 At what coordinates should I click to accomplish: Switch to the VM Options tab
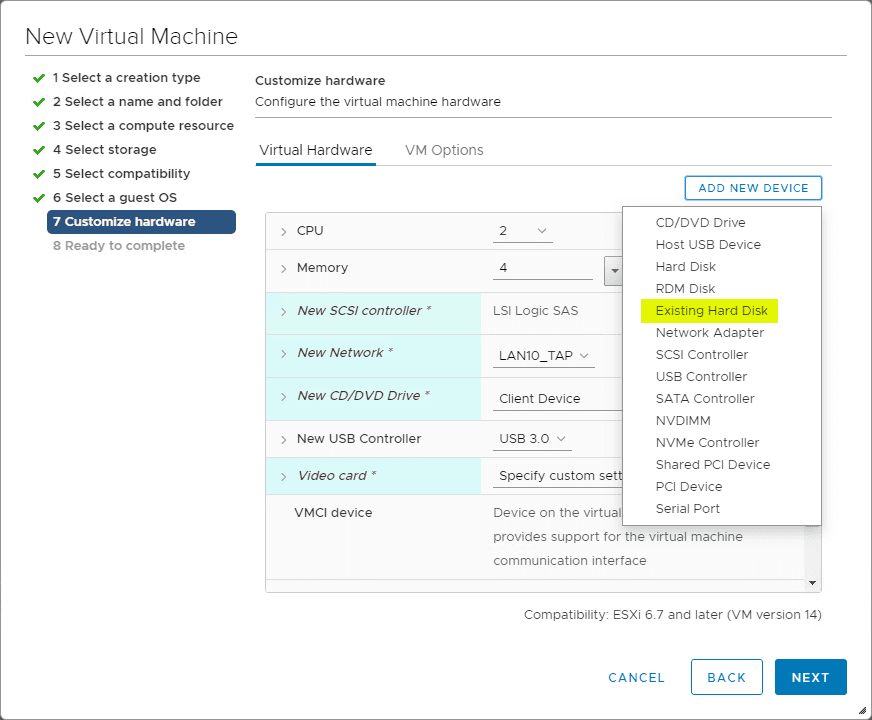[x=444, y=150]
